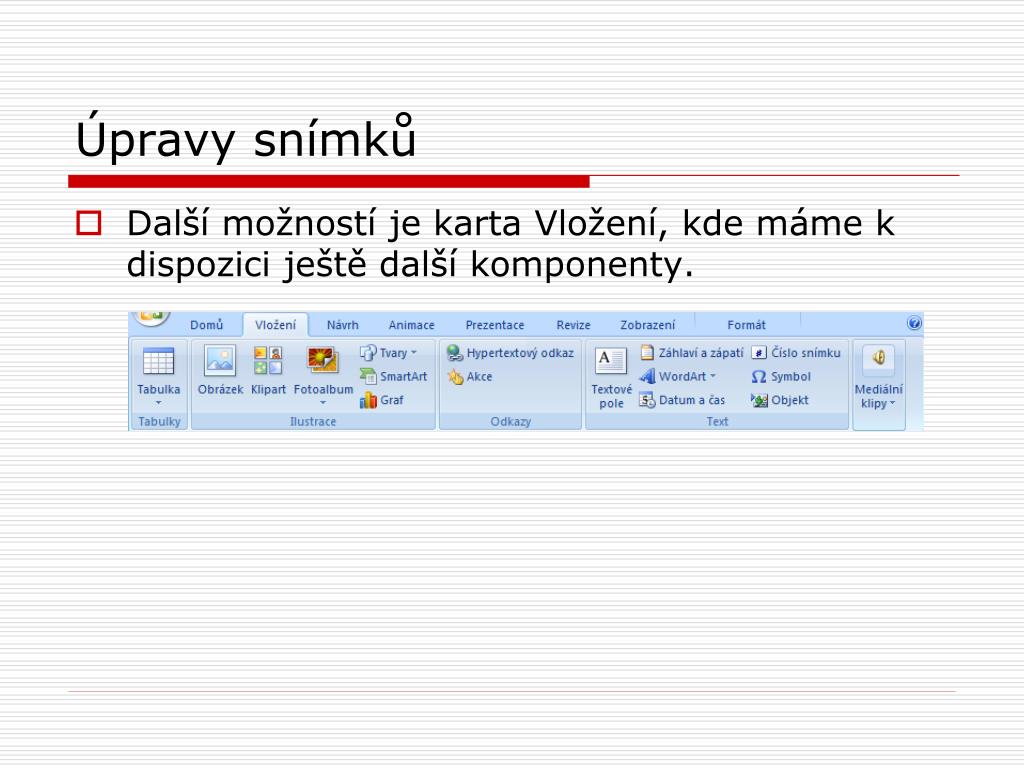Click the Odkazy group label

511,421
